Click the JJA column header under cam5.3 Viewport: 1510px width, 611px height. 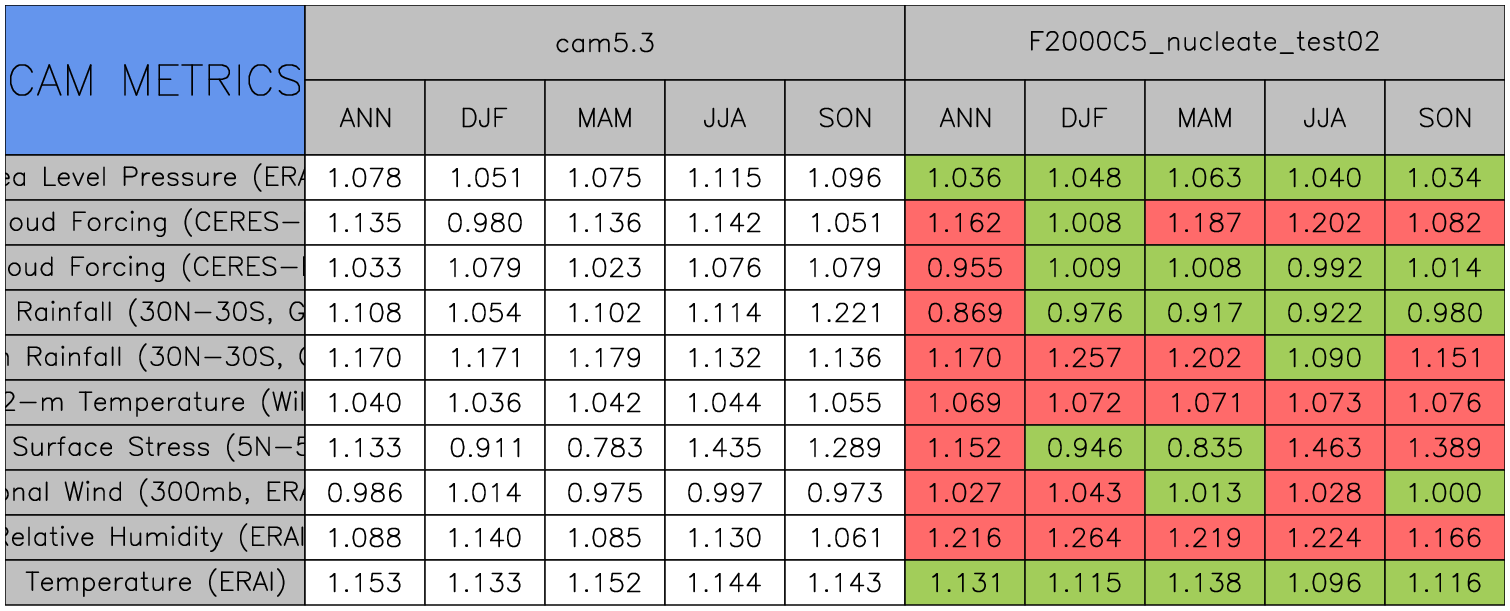point(725,118)
